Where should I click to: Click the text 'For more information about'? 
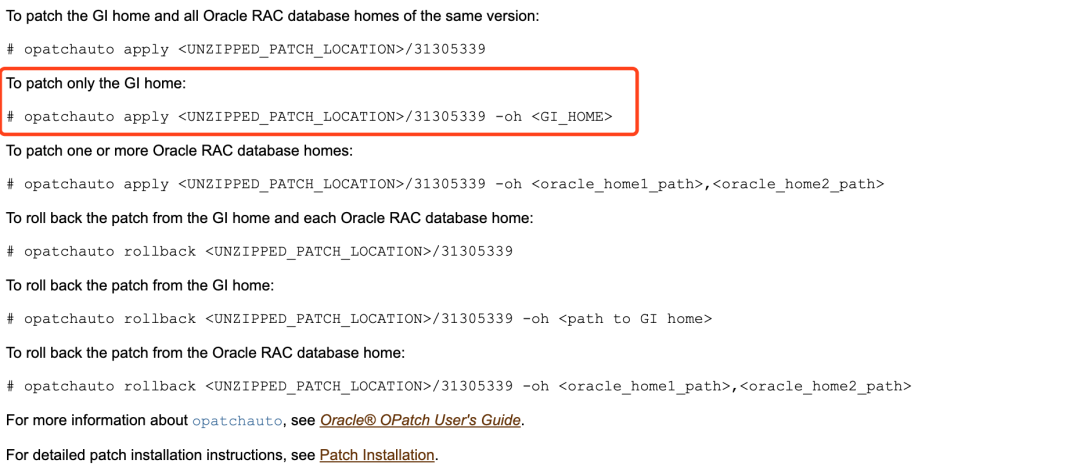tap(96, 421)
